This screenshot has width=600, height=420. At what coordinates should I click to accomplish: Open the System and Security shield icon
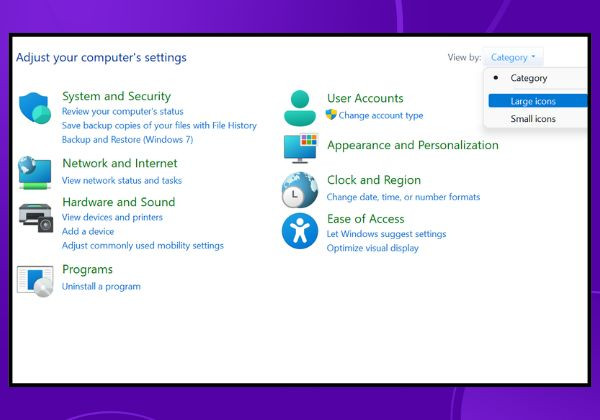35,108
